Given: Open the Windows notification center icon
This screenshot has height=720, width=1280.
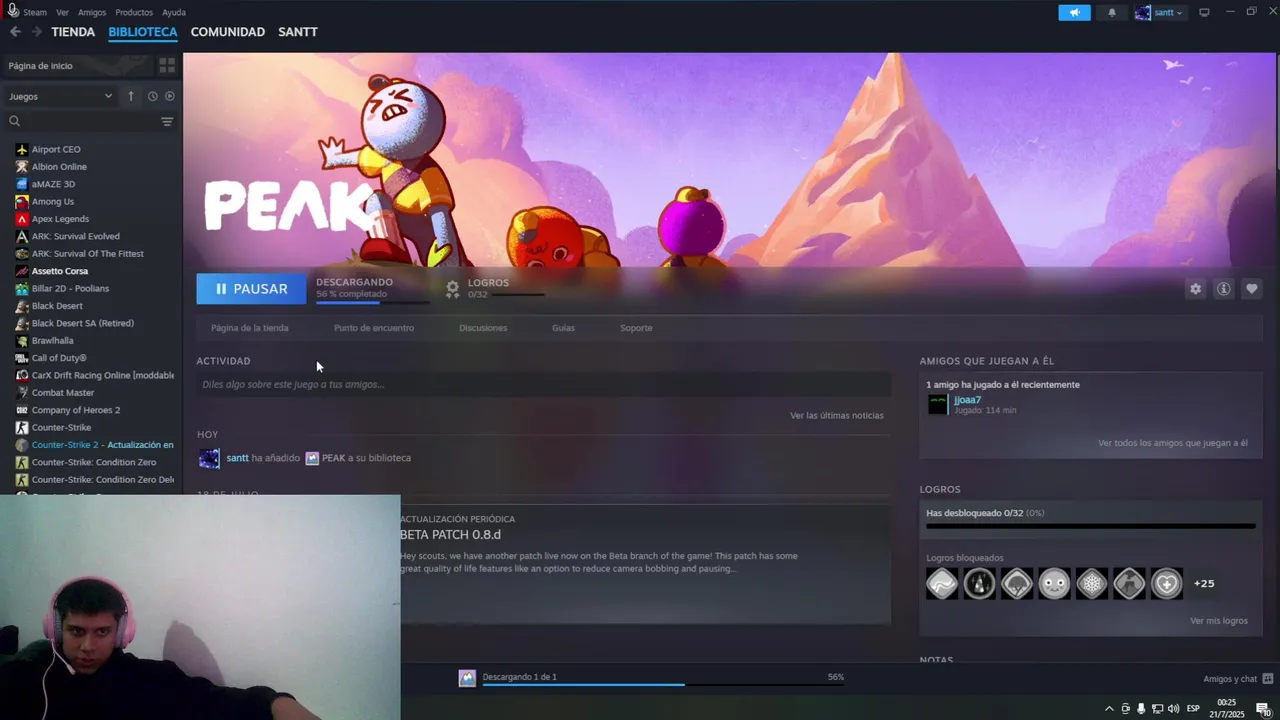Looking at the screenshot, I should pyautogui.click(x=1263, y=708).
